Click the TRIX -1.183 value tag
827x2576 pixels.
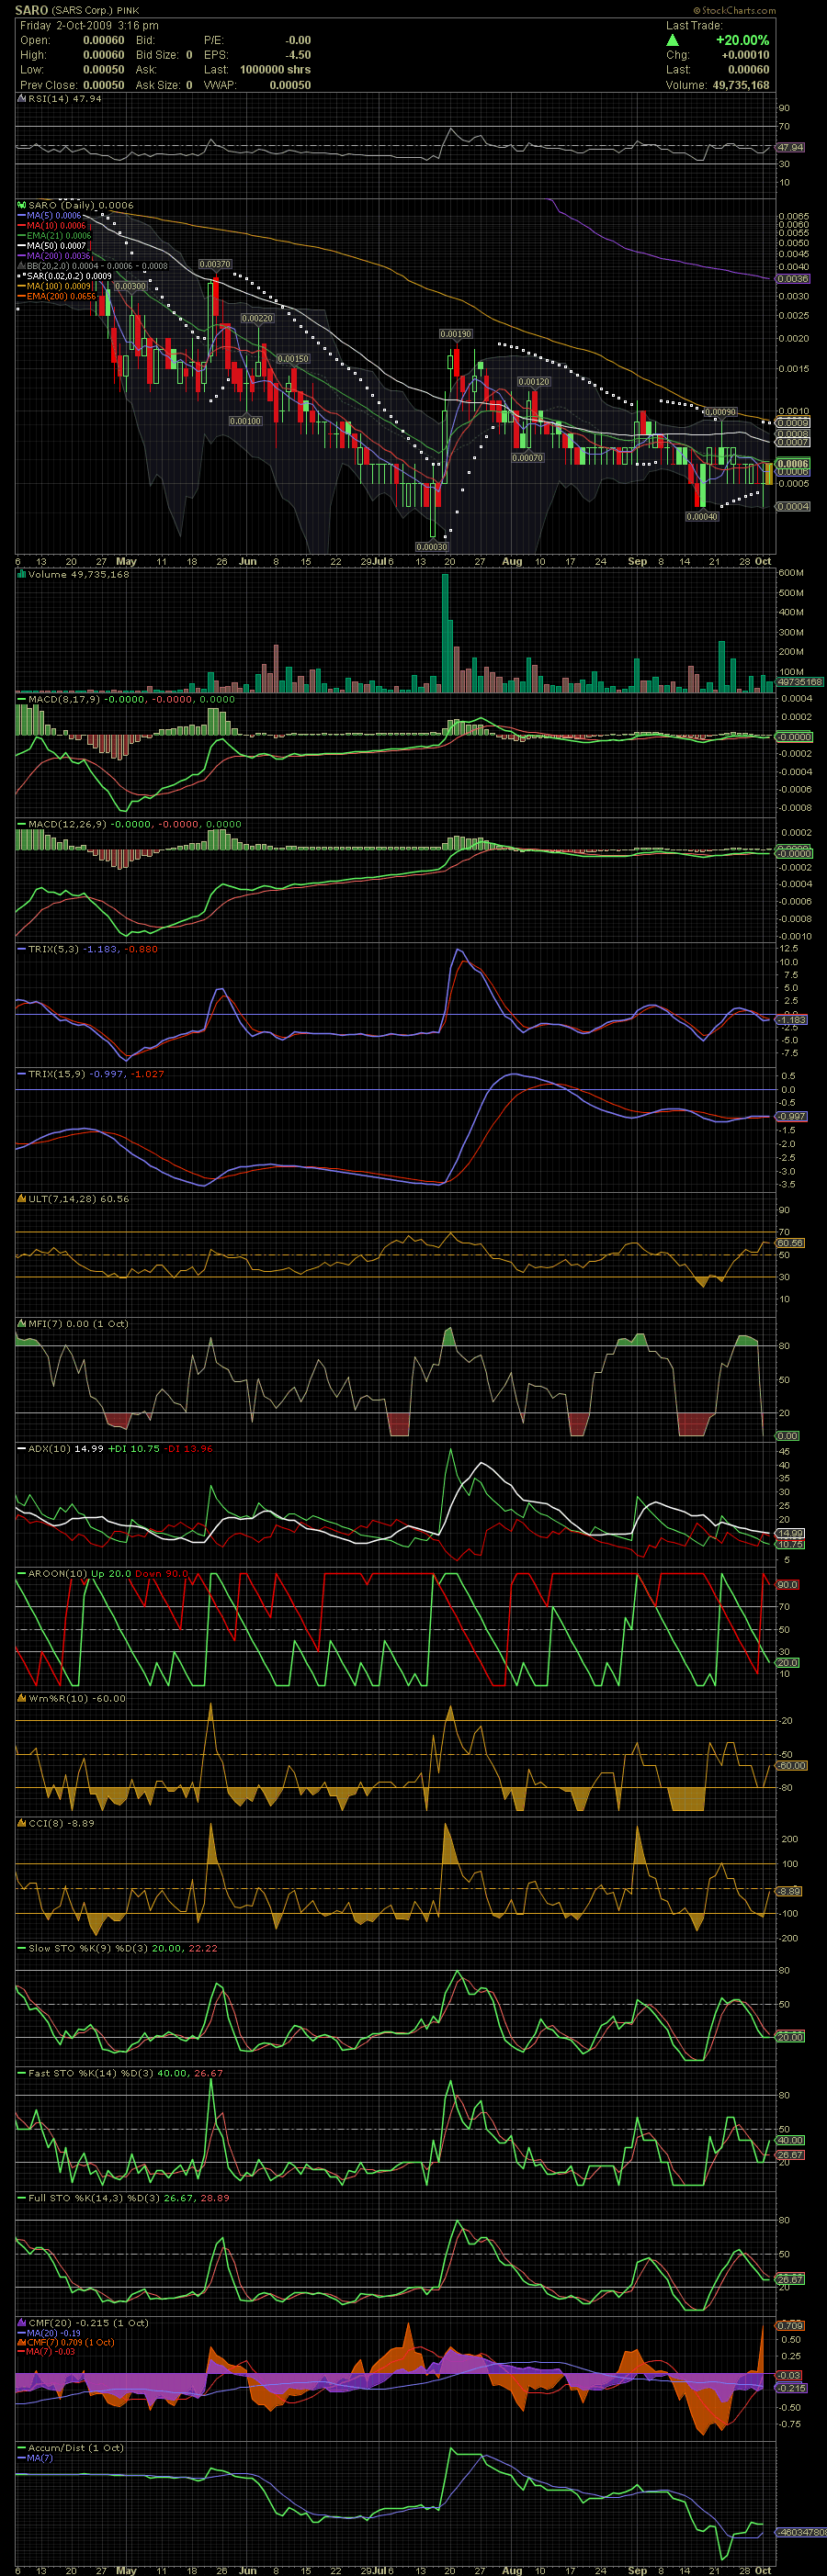792,1019
